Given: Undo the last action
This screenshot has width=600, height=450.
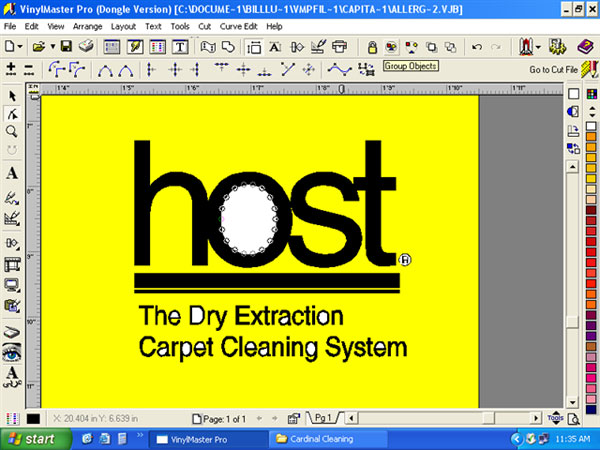Looking at the screenshot, I should pos(477,47).
